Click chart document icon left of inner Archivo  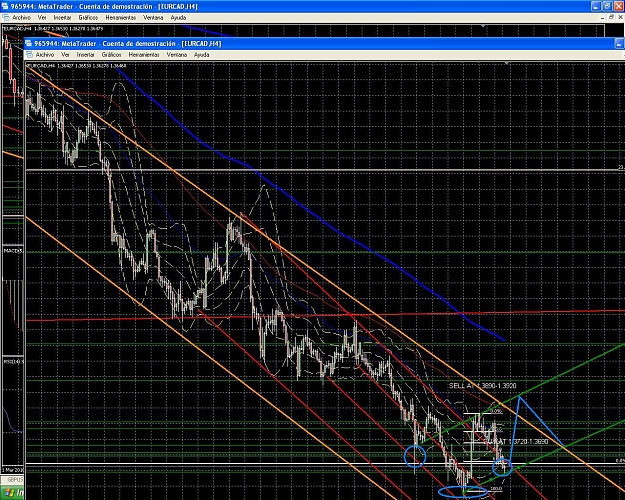(x=29, y=55)
